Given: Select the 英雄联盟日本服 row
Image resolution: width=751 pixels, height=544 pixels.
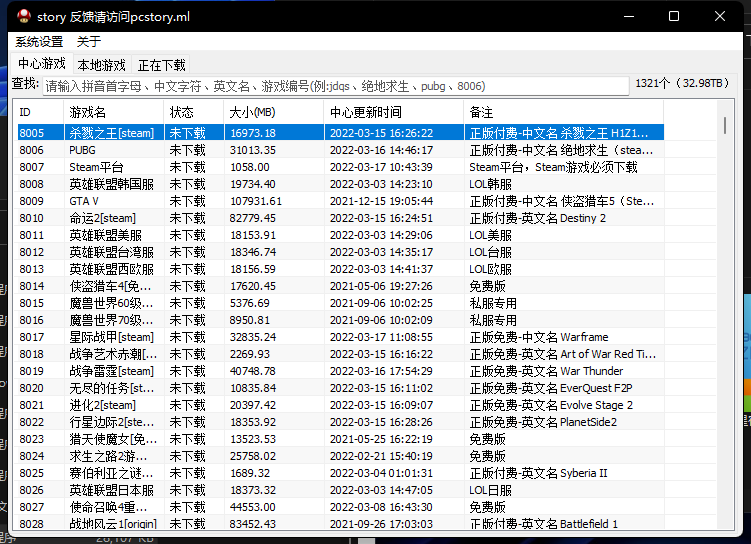Looking at the screenshot, I should (x=341, y=490).
